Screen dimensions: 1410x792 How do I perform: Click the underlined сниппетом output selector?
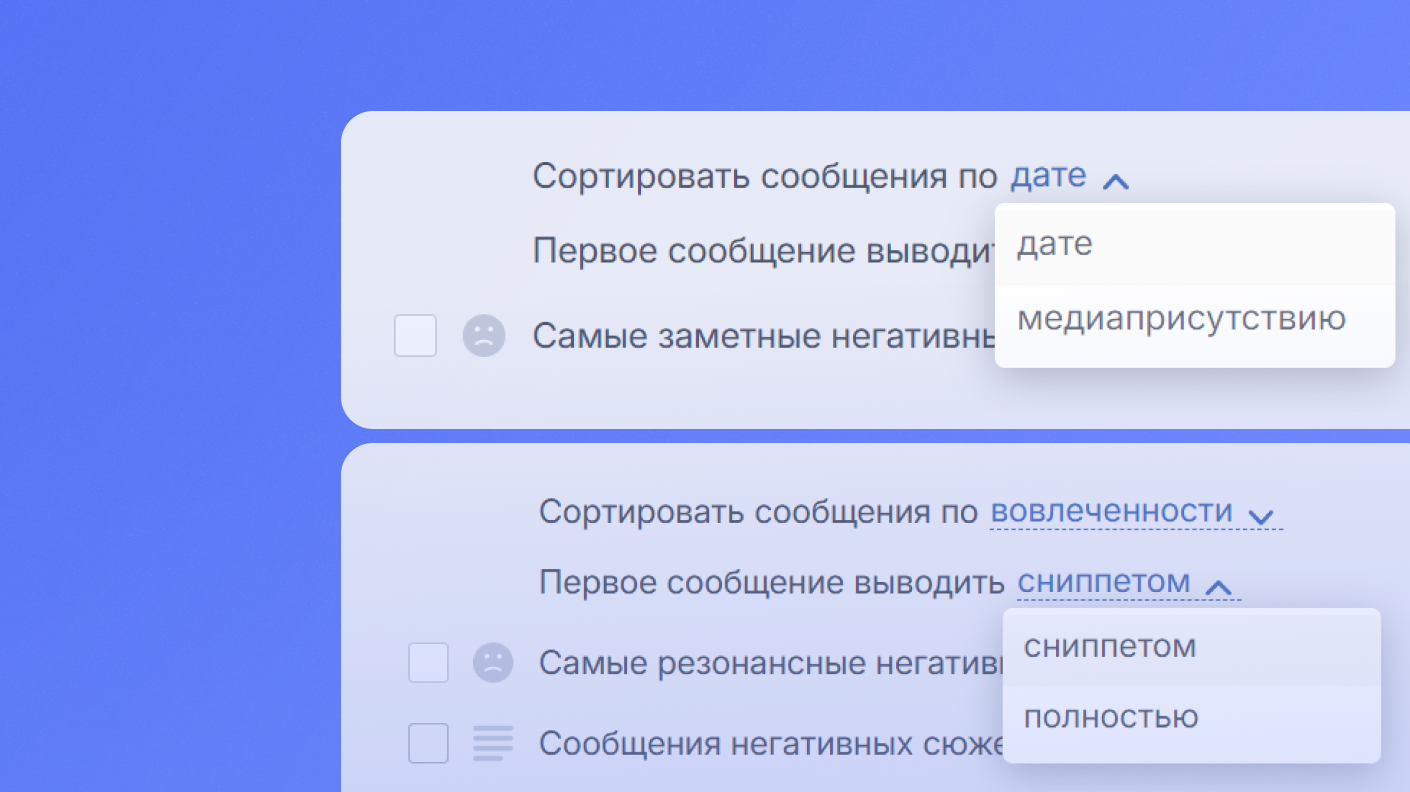pyautogui.click(x=1104, y=582)
